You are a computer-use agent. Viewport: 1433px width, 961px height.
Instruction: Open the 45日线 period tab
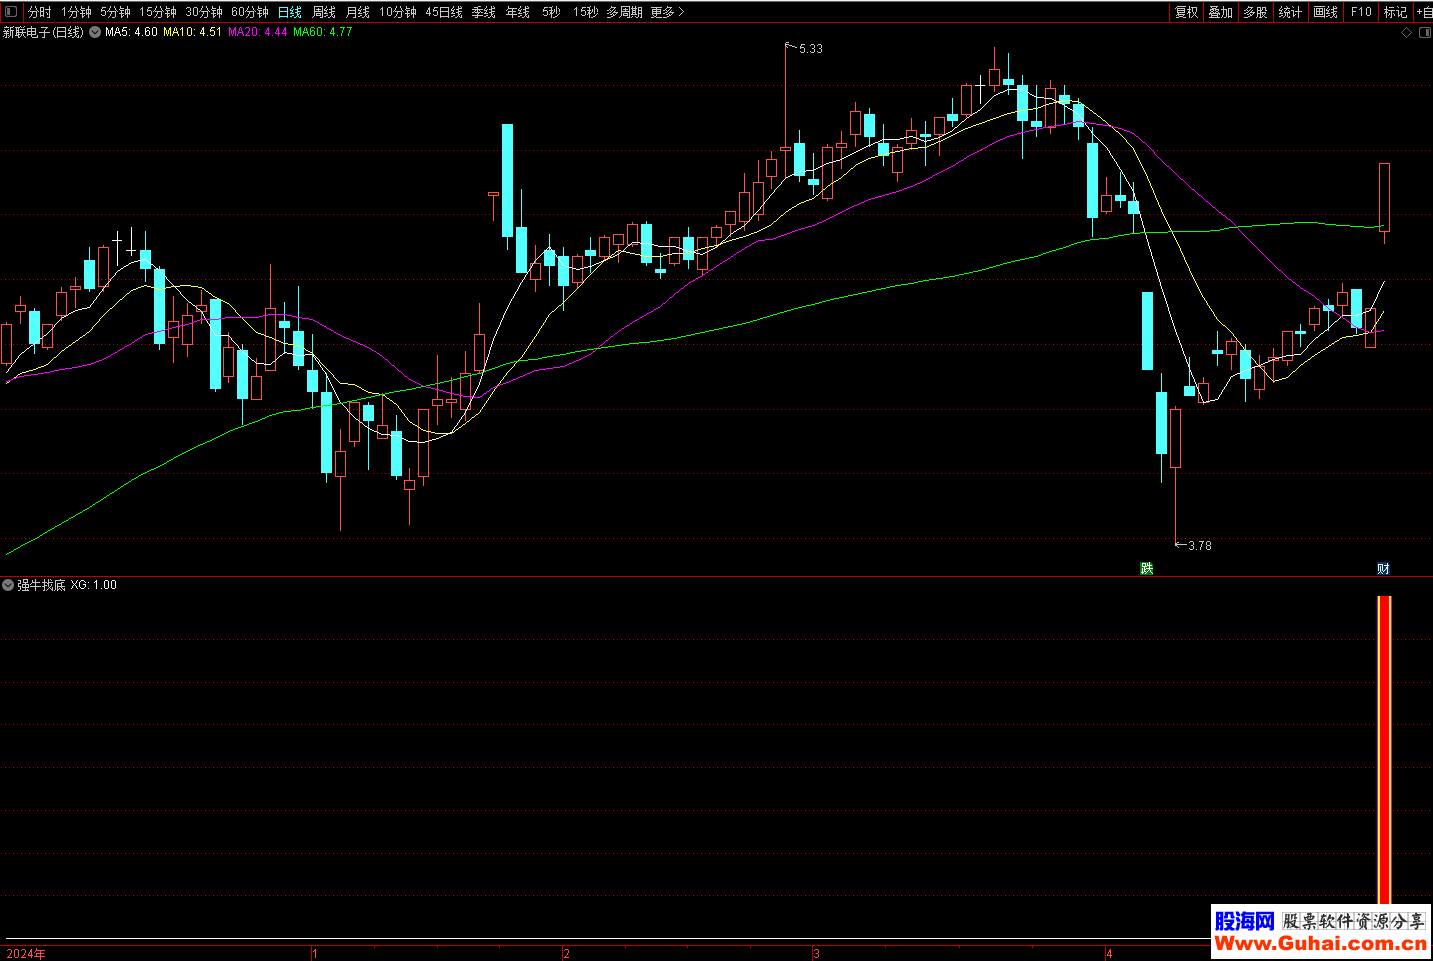pyautogui.click(x=444, y=12)
